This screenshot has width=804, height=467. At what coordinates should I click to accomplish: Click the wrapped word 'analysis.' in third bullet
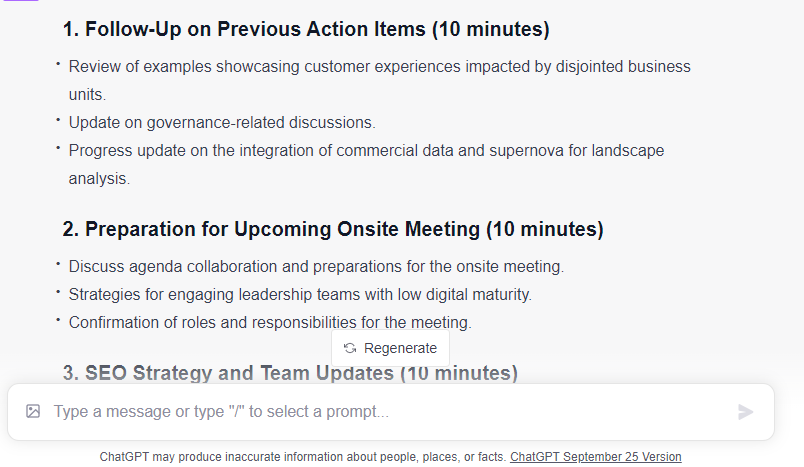(99, 179)
